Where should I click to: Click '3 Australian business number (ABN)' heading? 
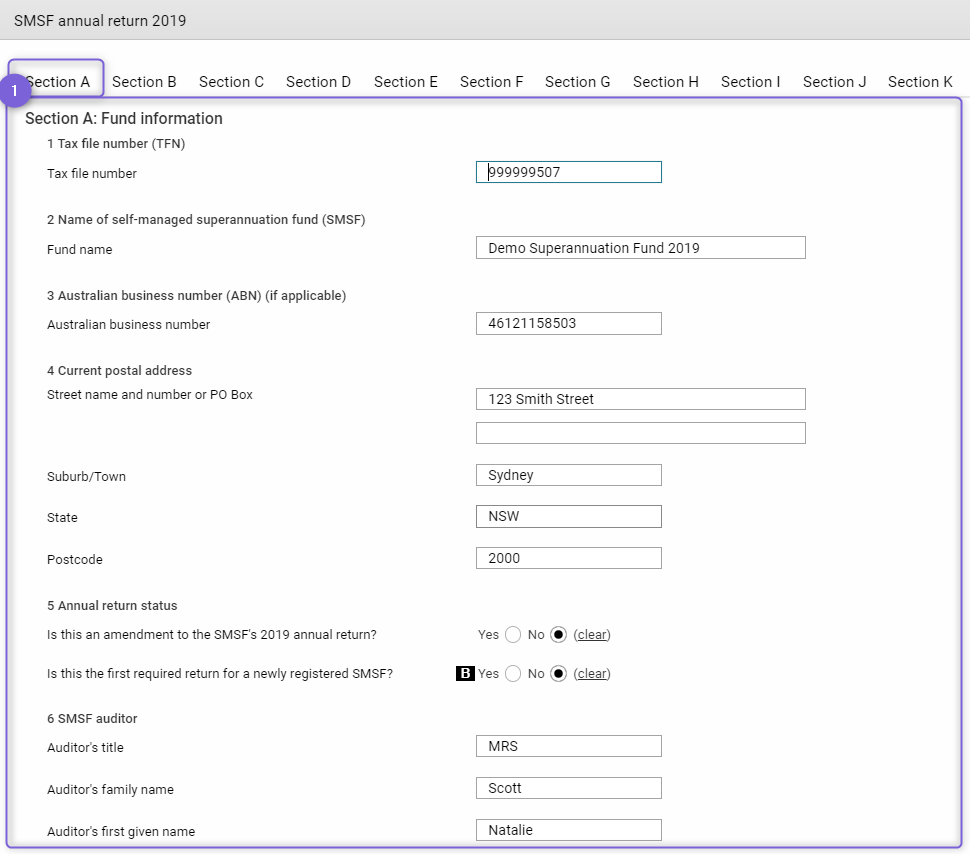pyautogui.click(x=196, y=296)
